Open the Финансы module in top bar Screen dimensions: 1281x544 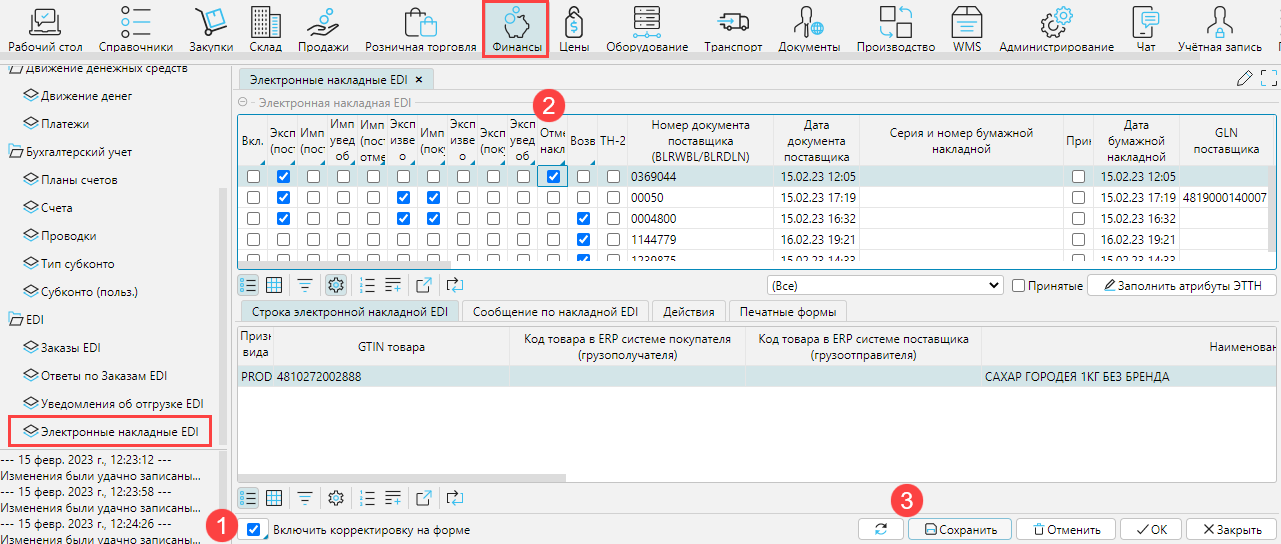516,28
